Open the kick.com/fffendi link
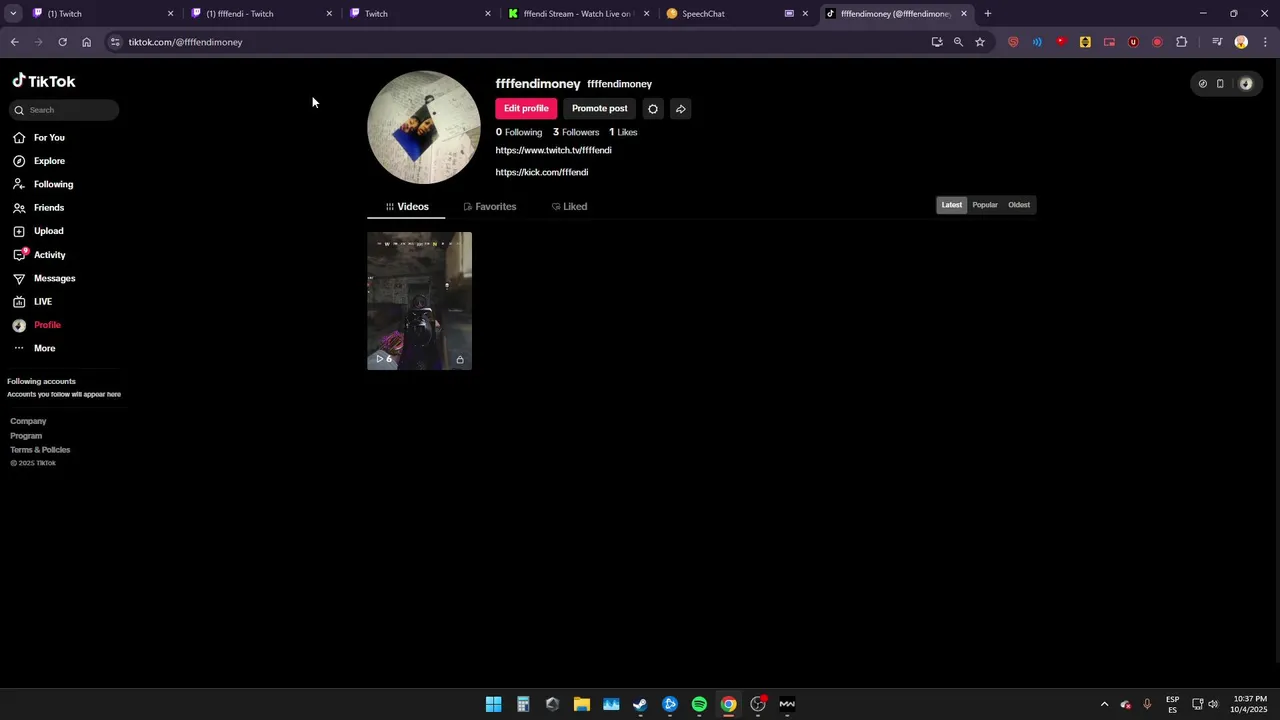1280x720 pixels. click(542, 172)
